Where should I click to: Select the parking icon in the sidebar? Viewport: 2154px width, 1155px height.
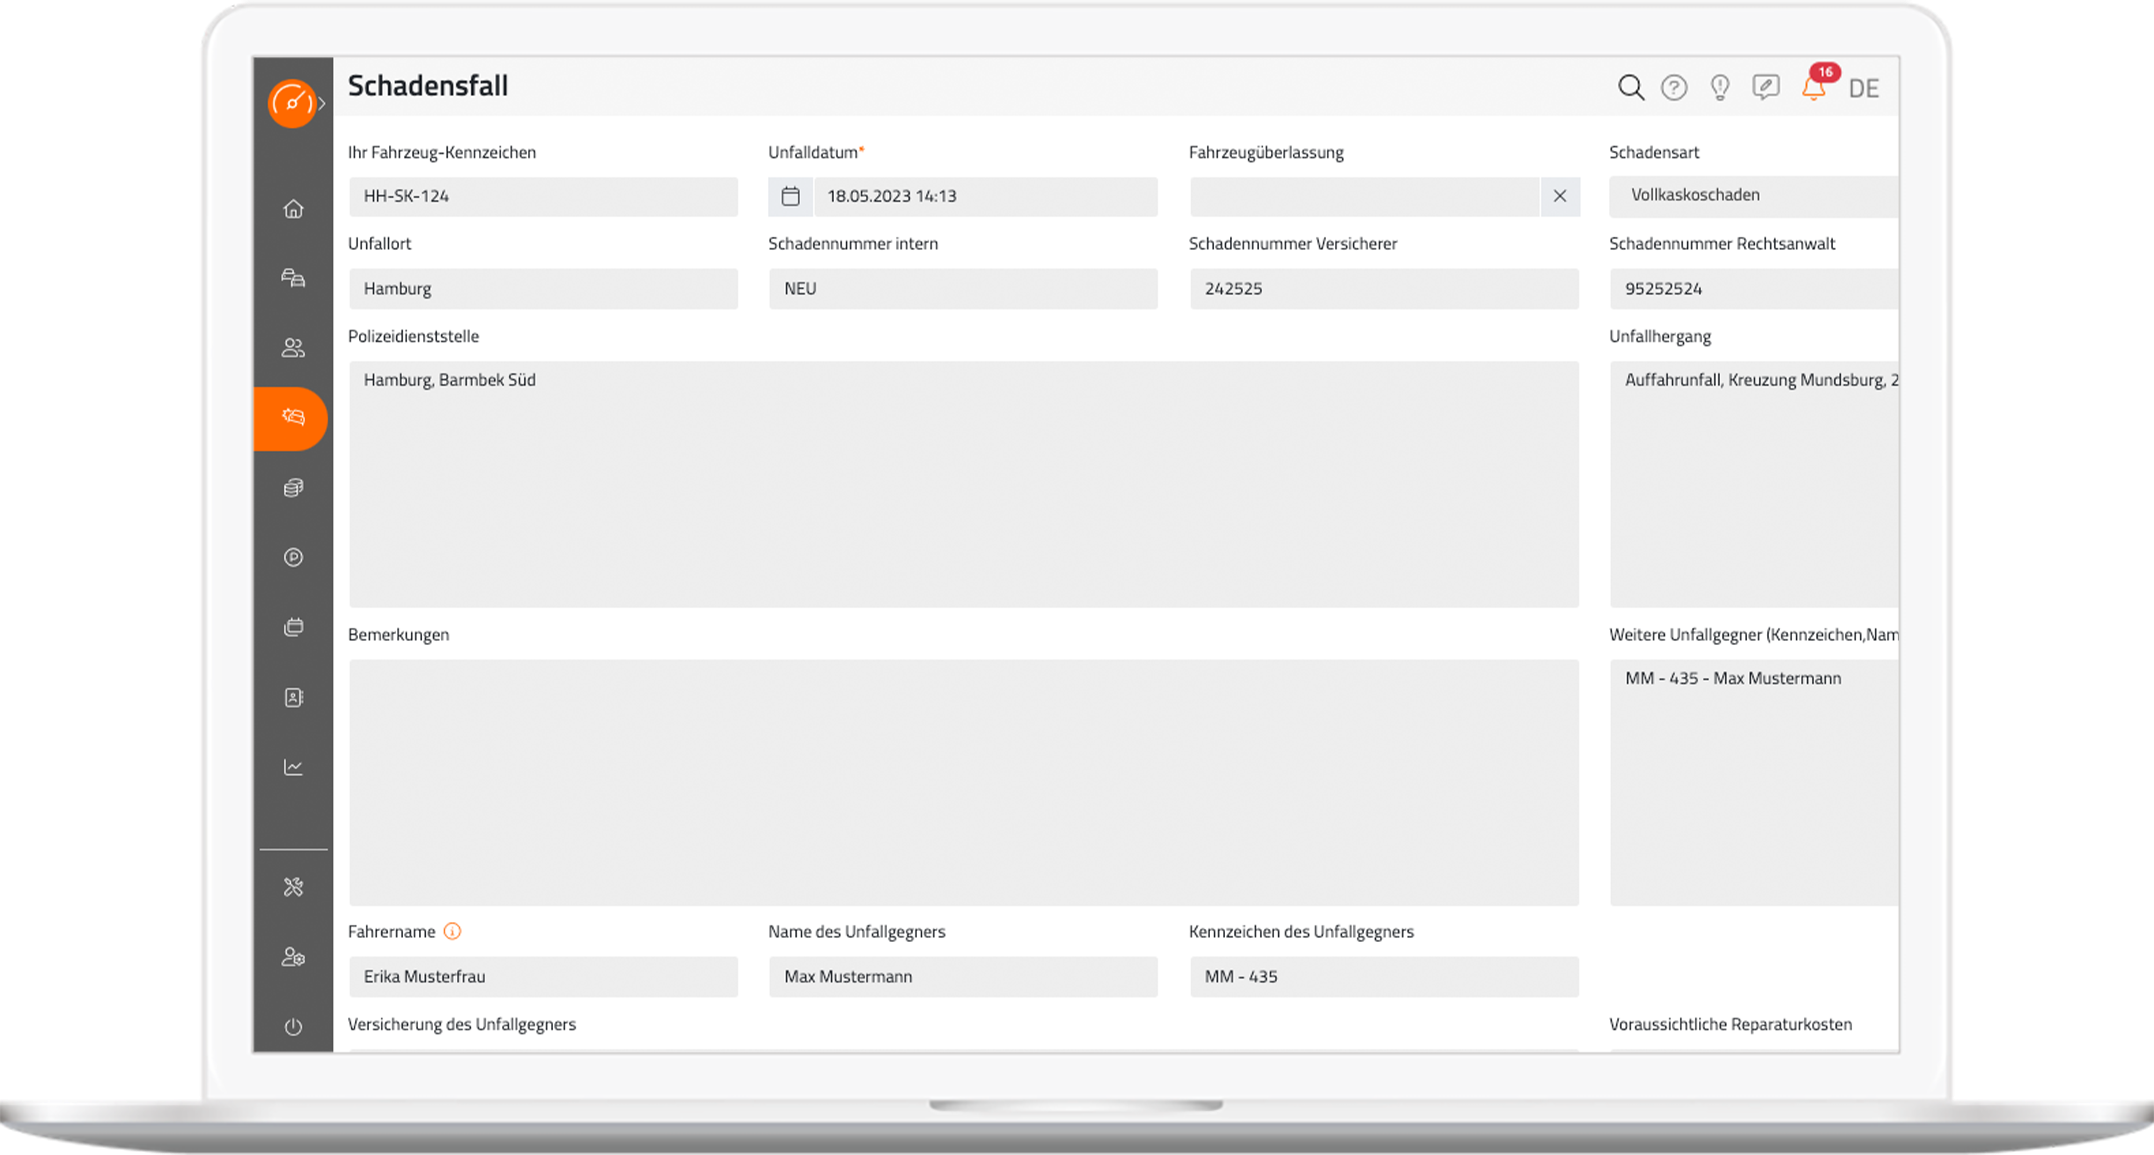293,557
